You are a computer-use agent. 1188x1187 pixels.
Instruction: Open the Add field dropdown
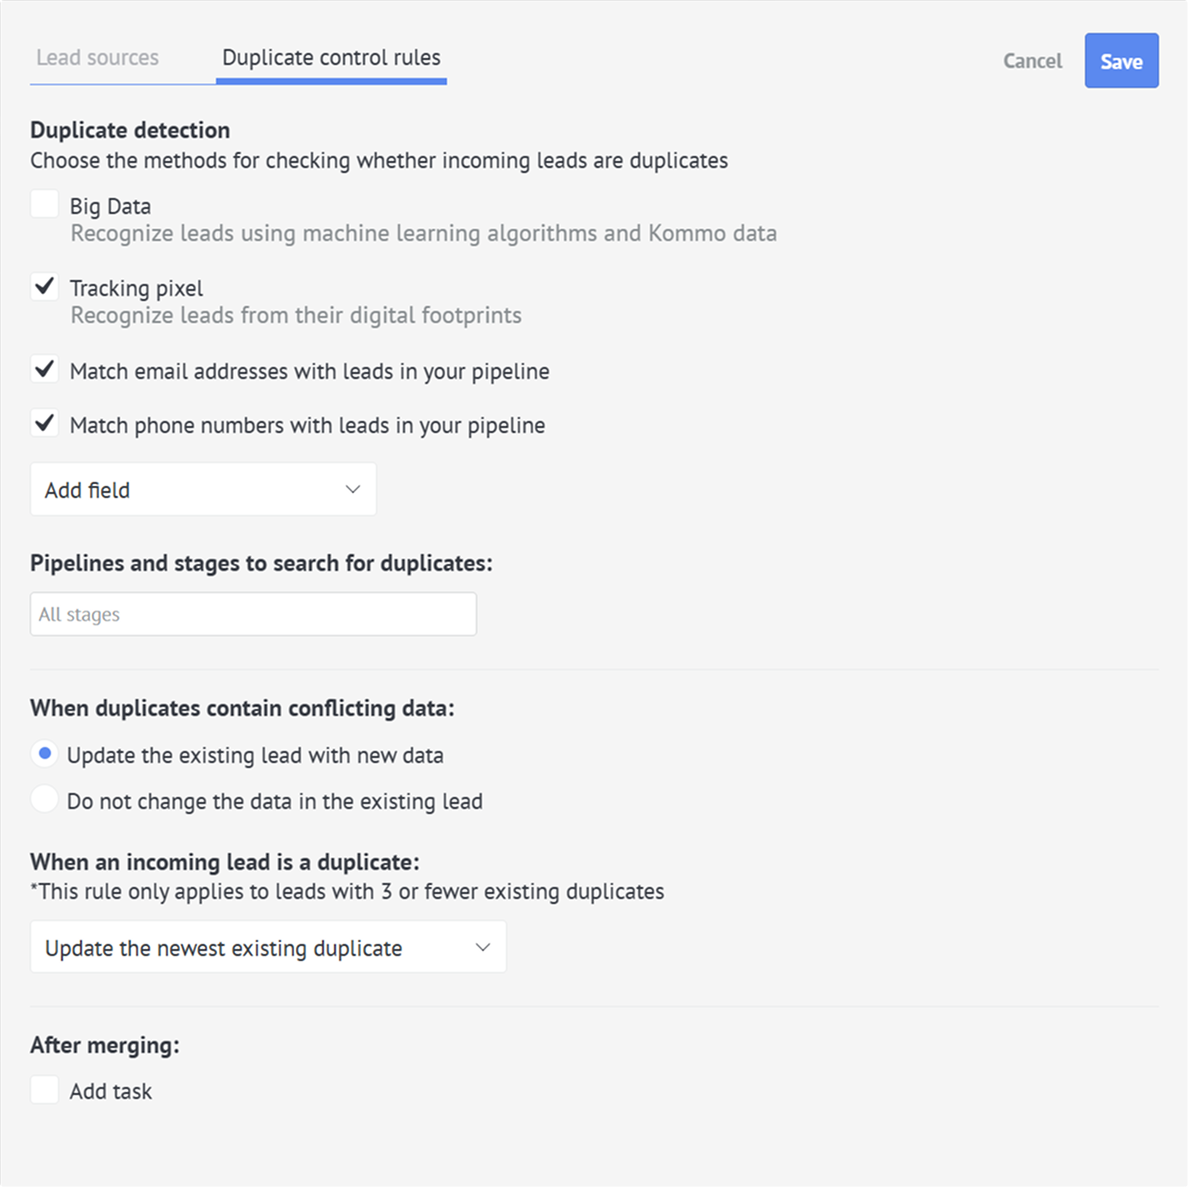(x=203, y=489)
